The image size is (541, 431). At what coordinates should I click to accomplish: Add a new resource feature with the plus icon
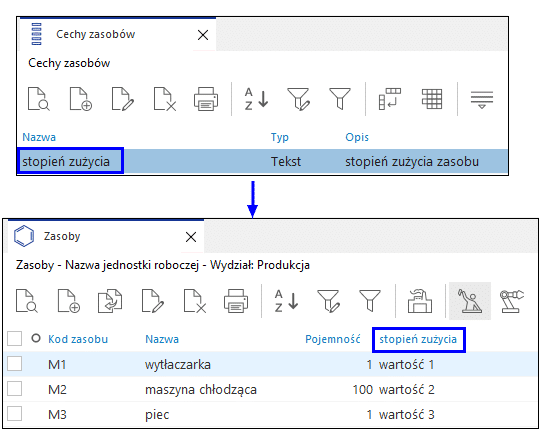[81, 99]
